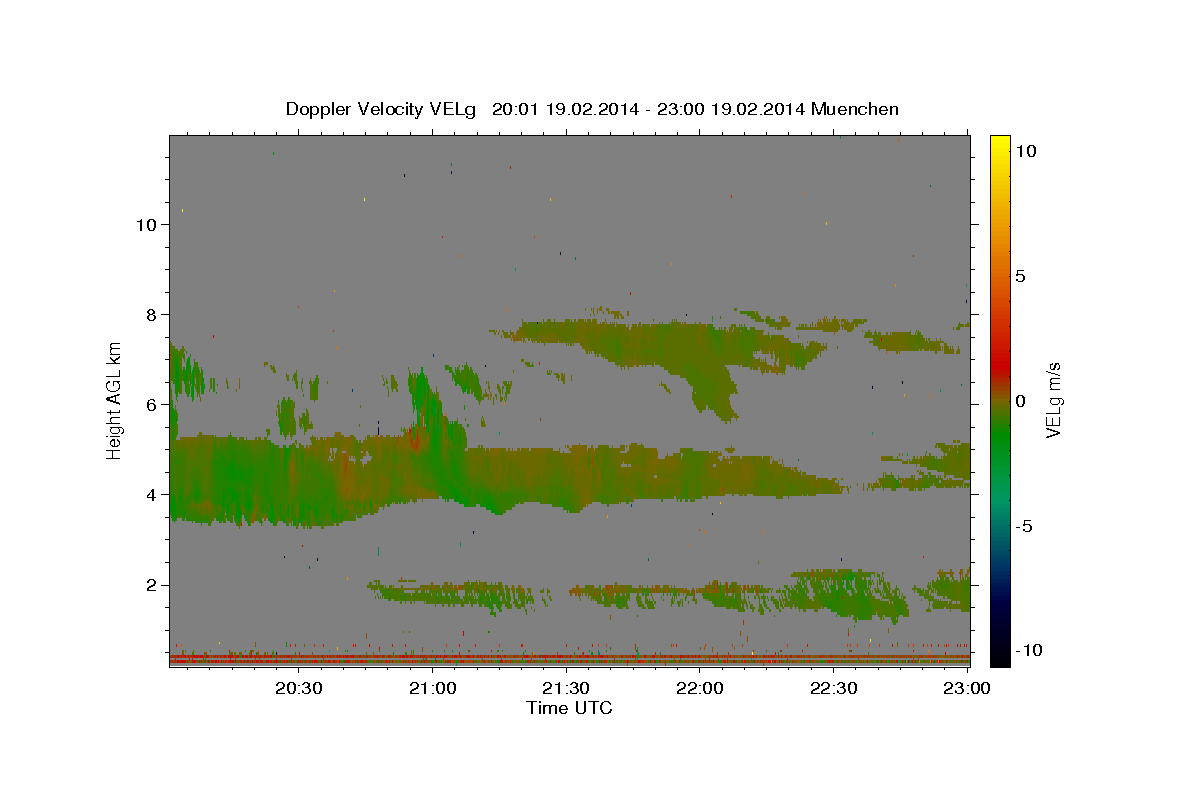
Task: Click the 'Muenchen' station name in title
Action: click(x=855, y=109)
